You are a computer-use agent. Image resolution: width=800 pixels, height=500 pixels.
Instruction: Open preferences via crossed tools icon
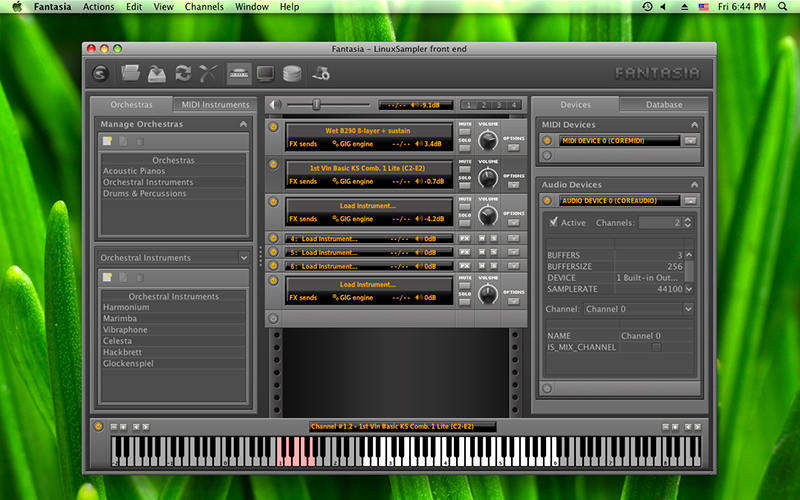pos(208,73)
